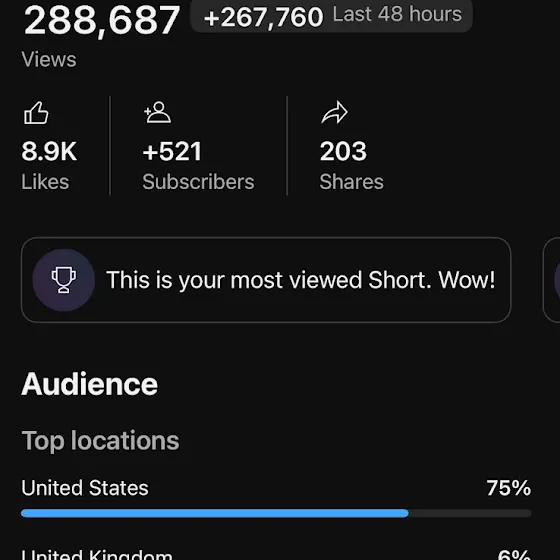Tap the share arrow icon
Screen dimensions: 560x560
335,113
